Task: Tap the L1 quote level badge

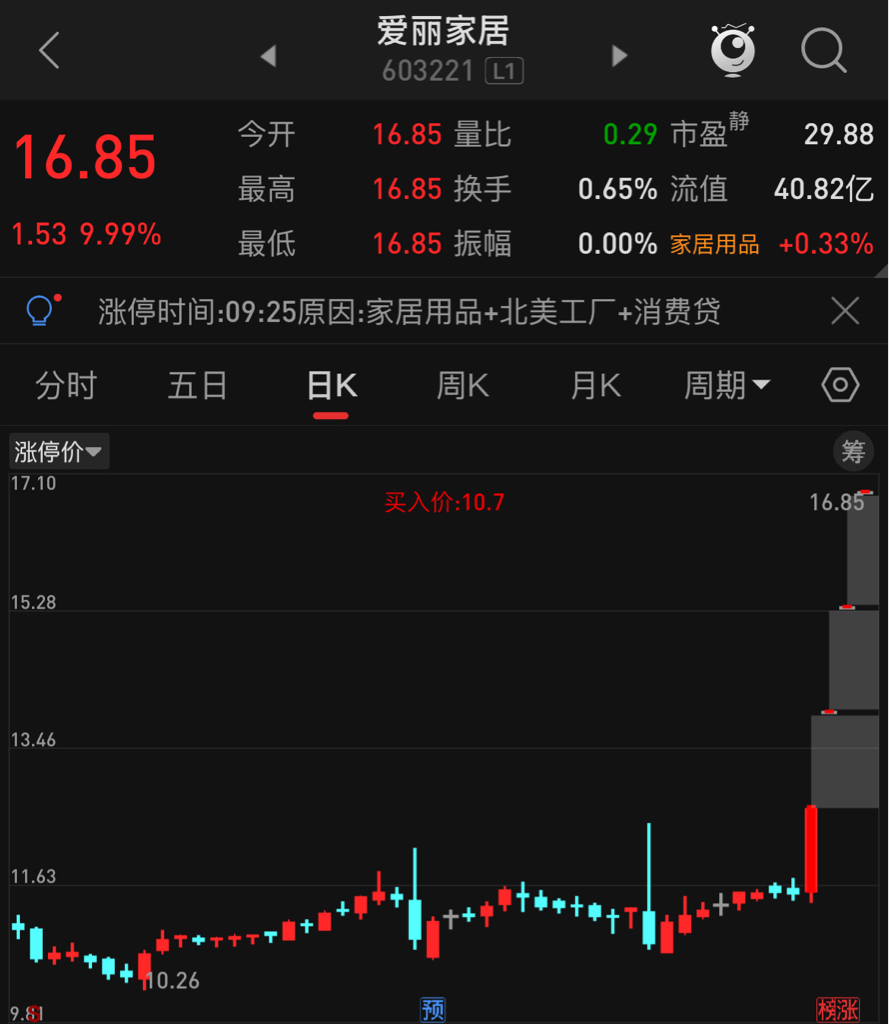Action: 504,71
